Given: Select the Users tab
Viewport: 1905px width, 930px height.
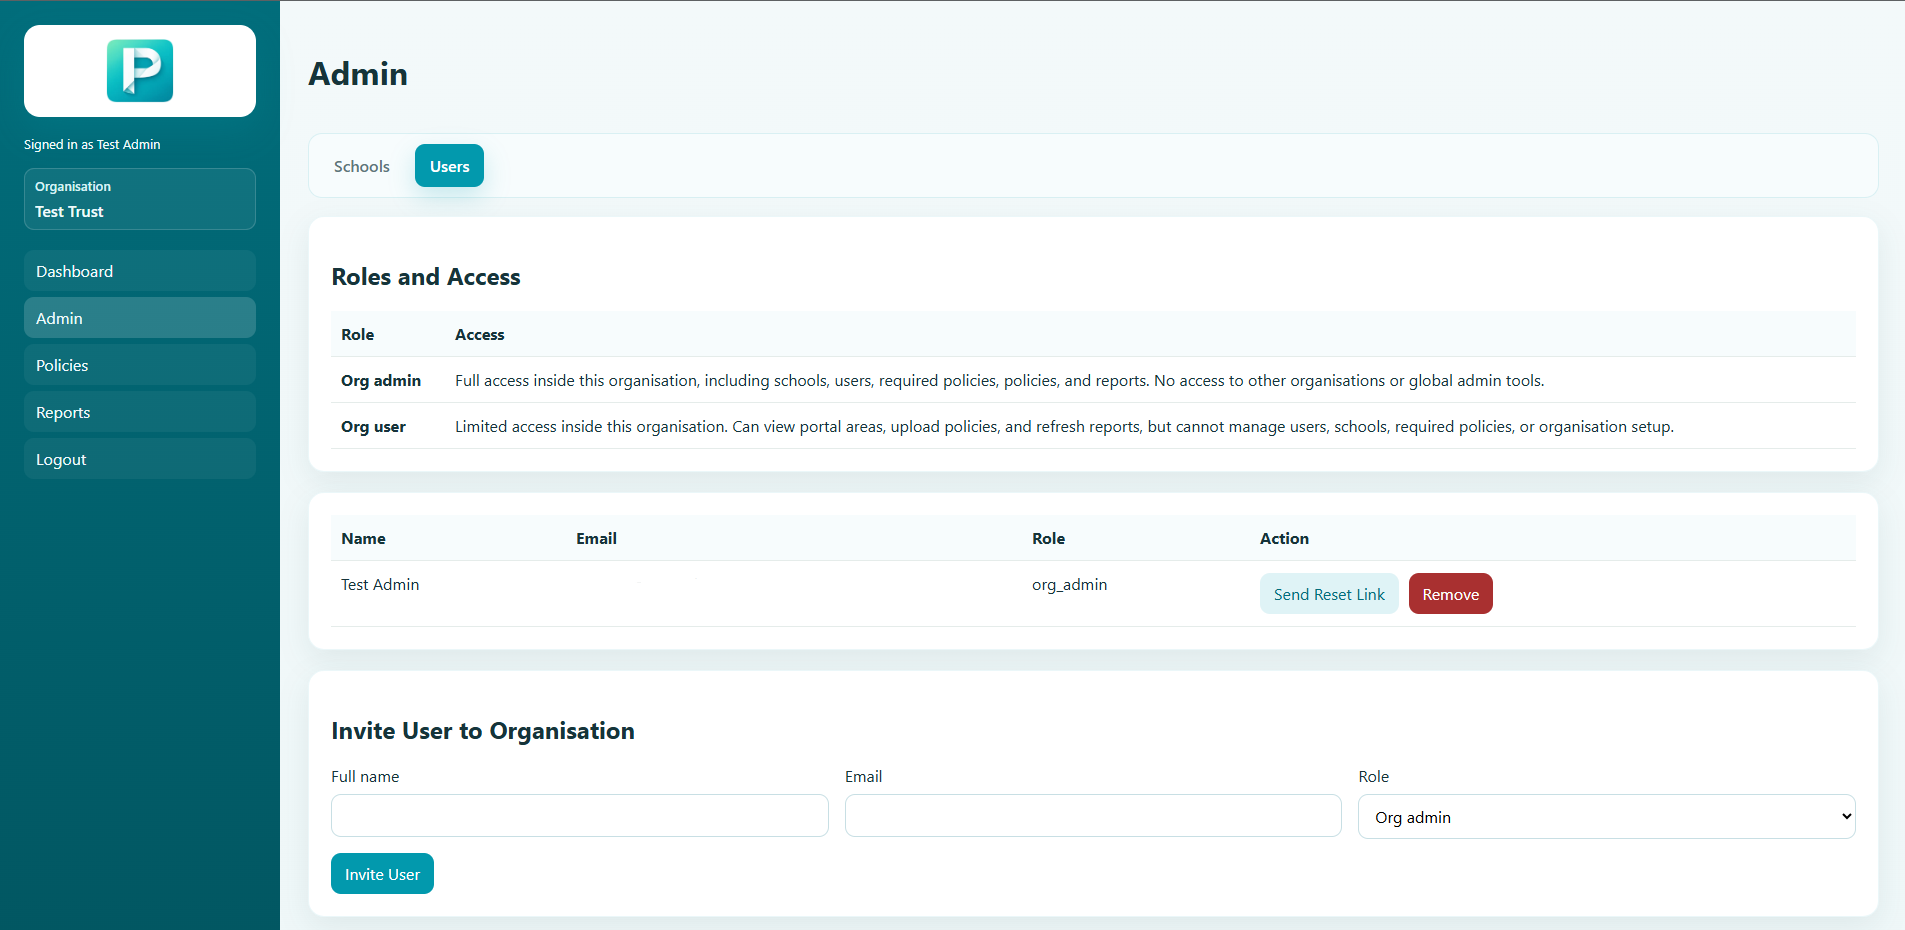Looking at the screenshot, I should [449, 166].
